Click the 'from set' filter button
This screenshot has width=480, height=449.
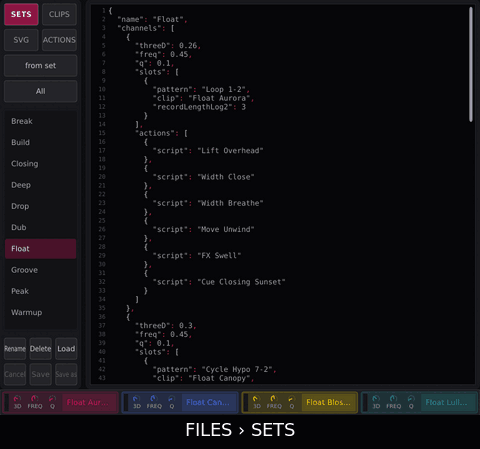click(x=40, y=66)
